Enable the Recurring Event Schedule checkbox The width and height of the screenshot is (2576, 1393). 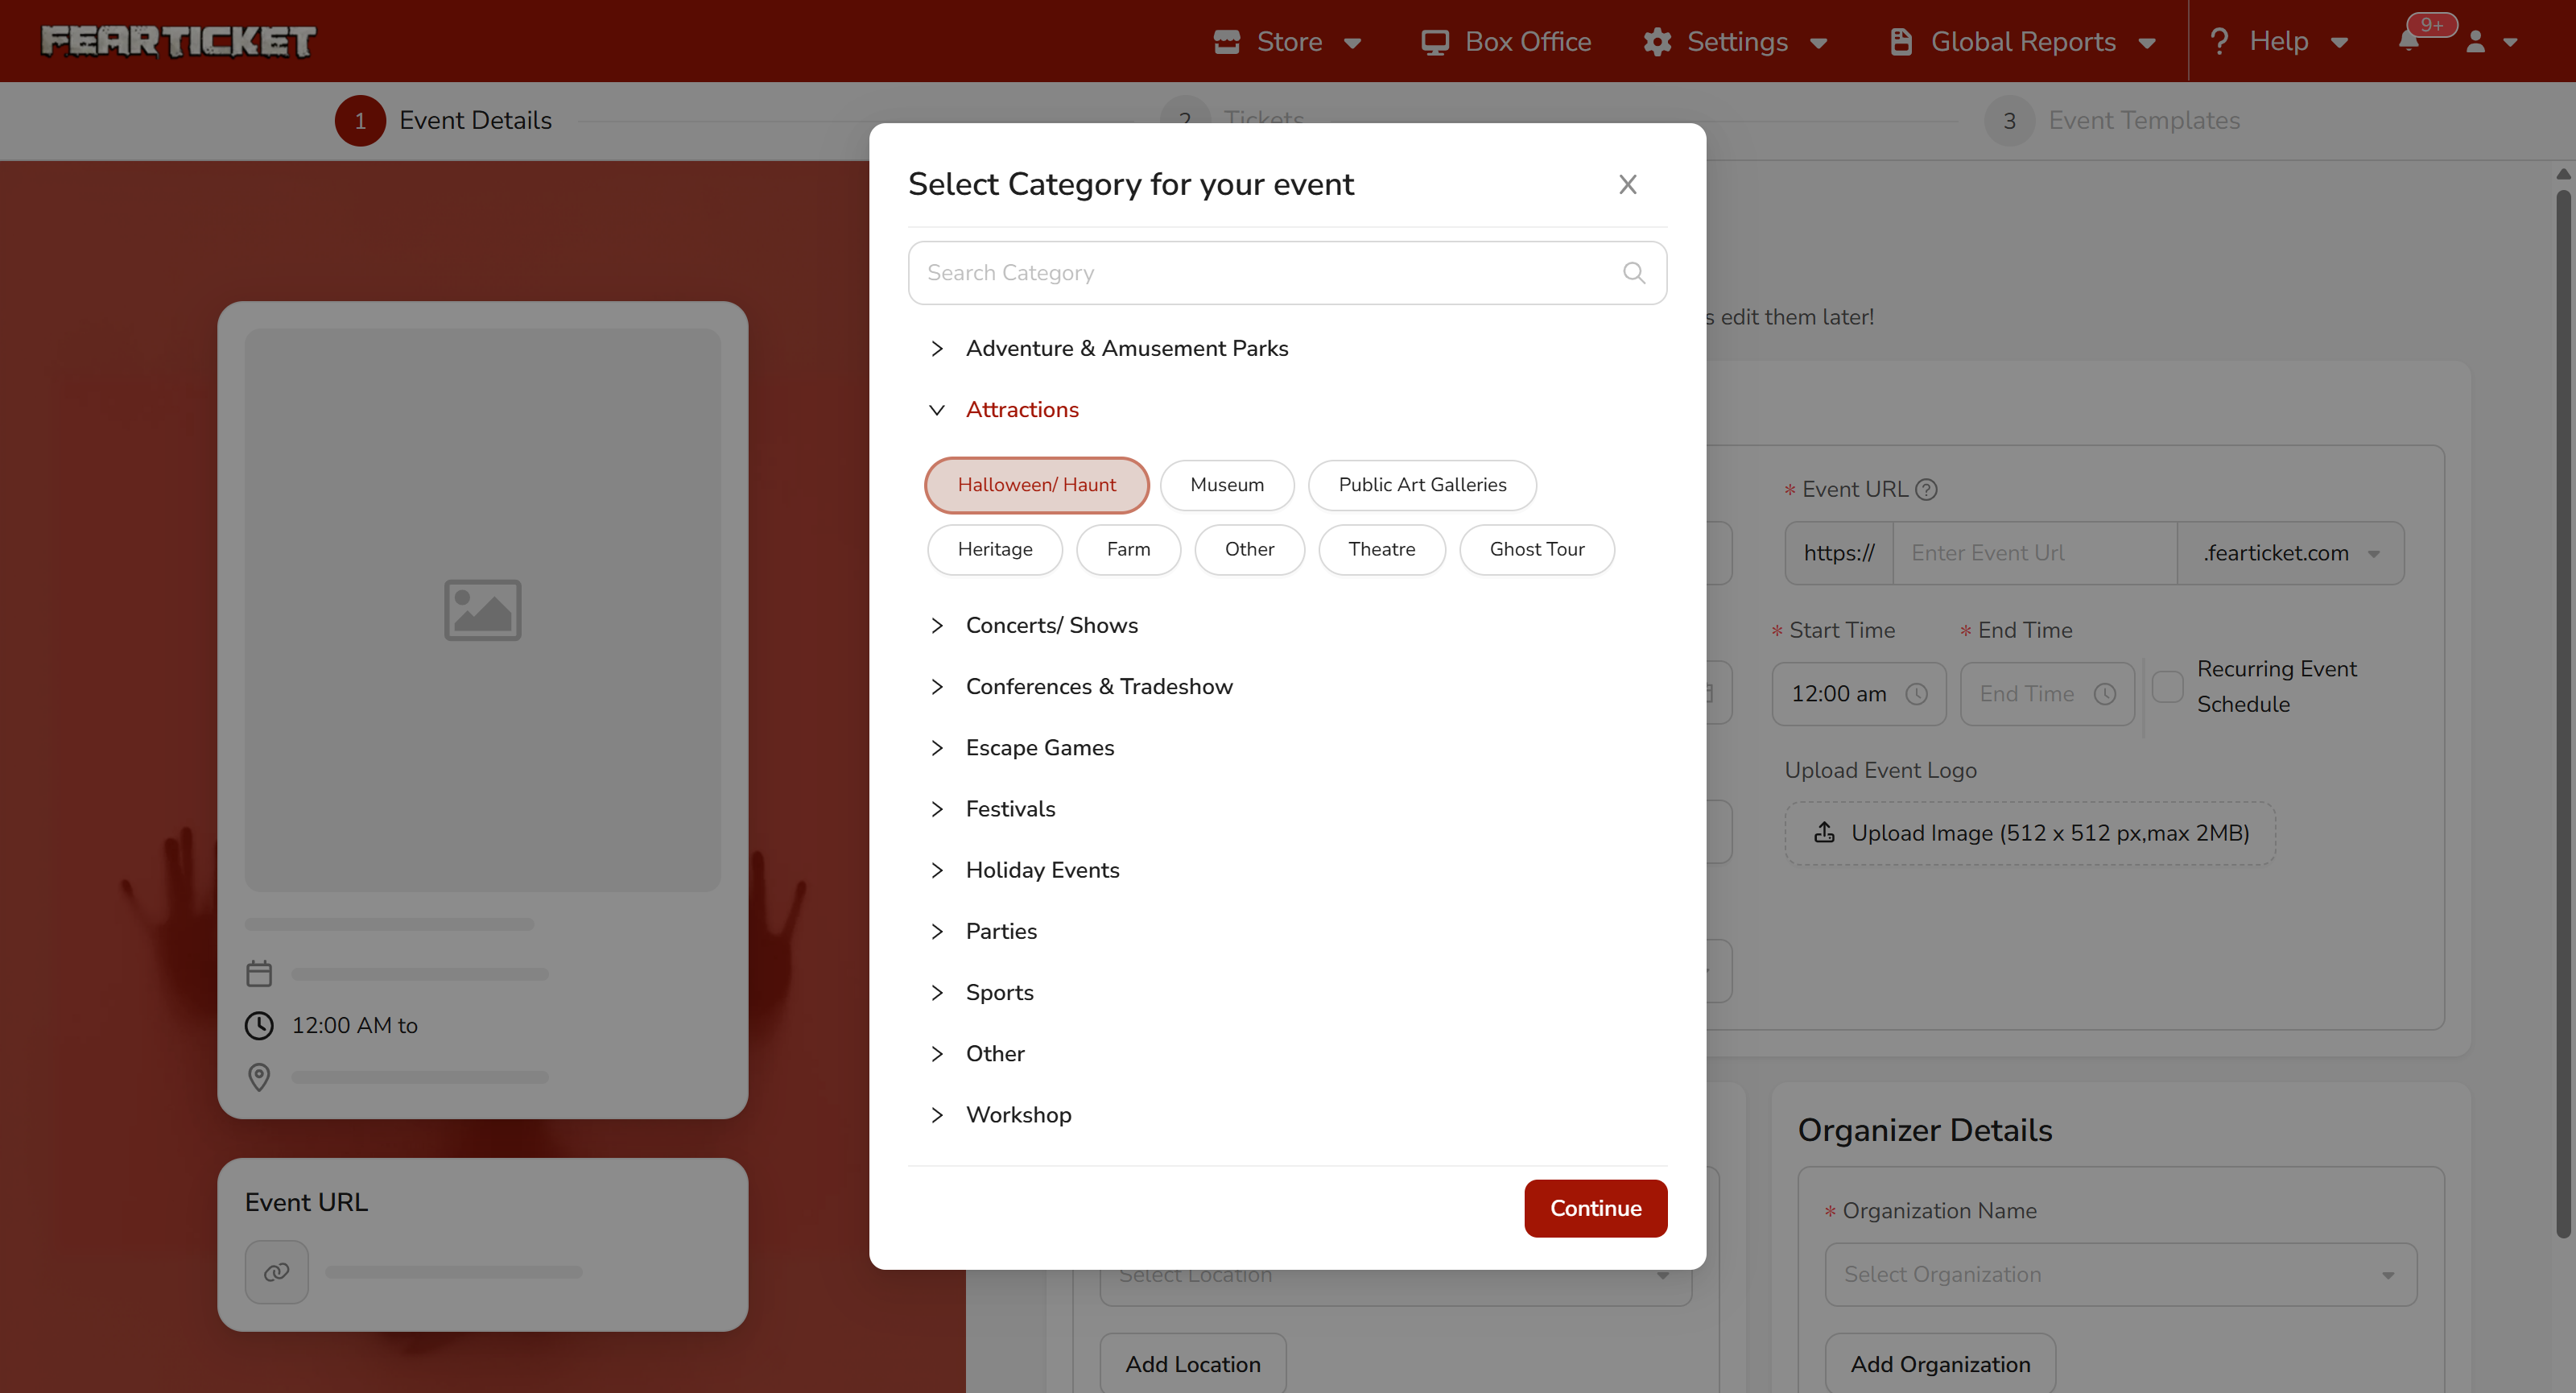click(2167, 687)
